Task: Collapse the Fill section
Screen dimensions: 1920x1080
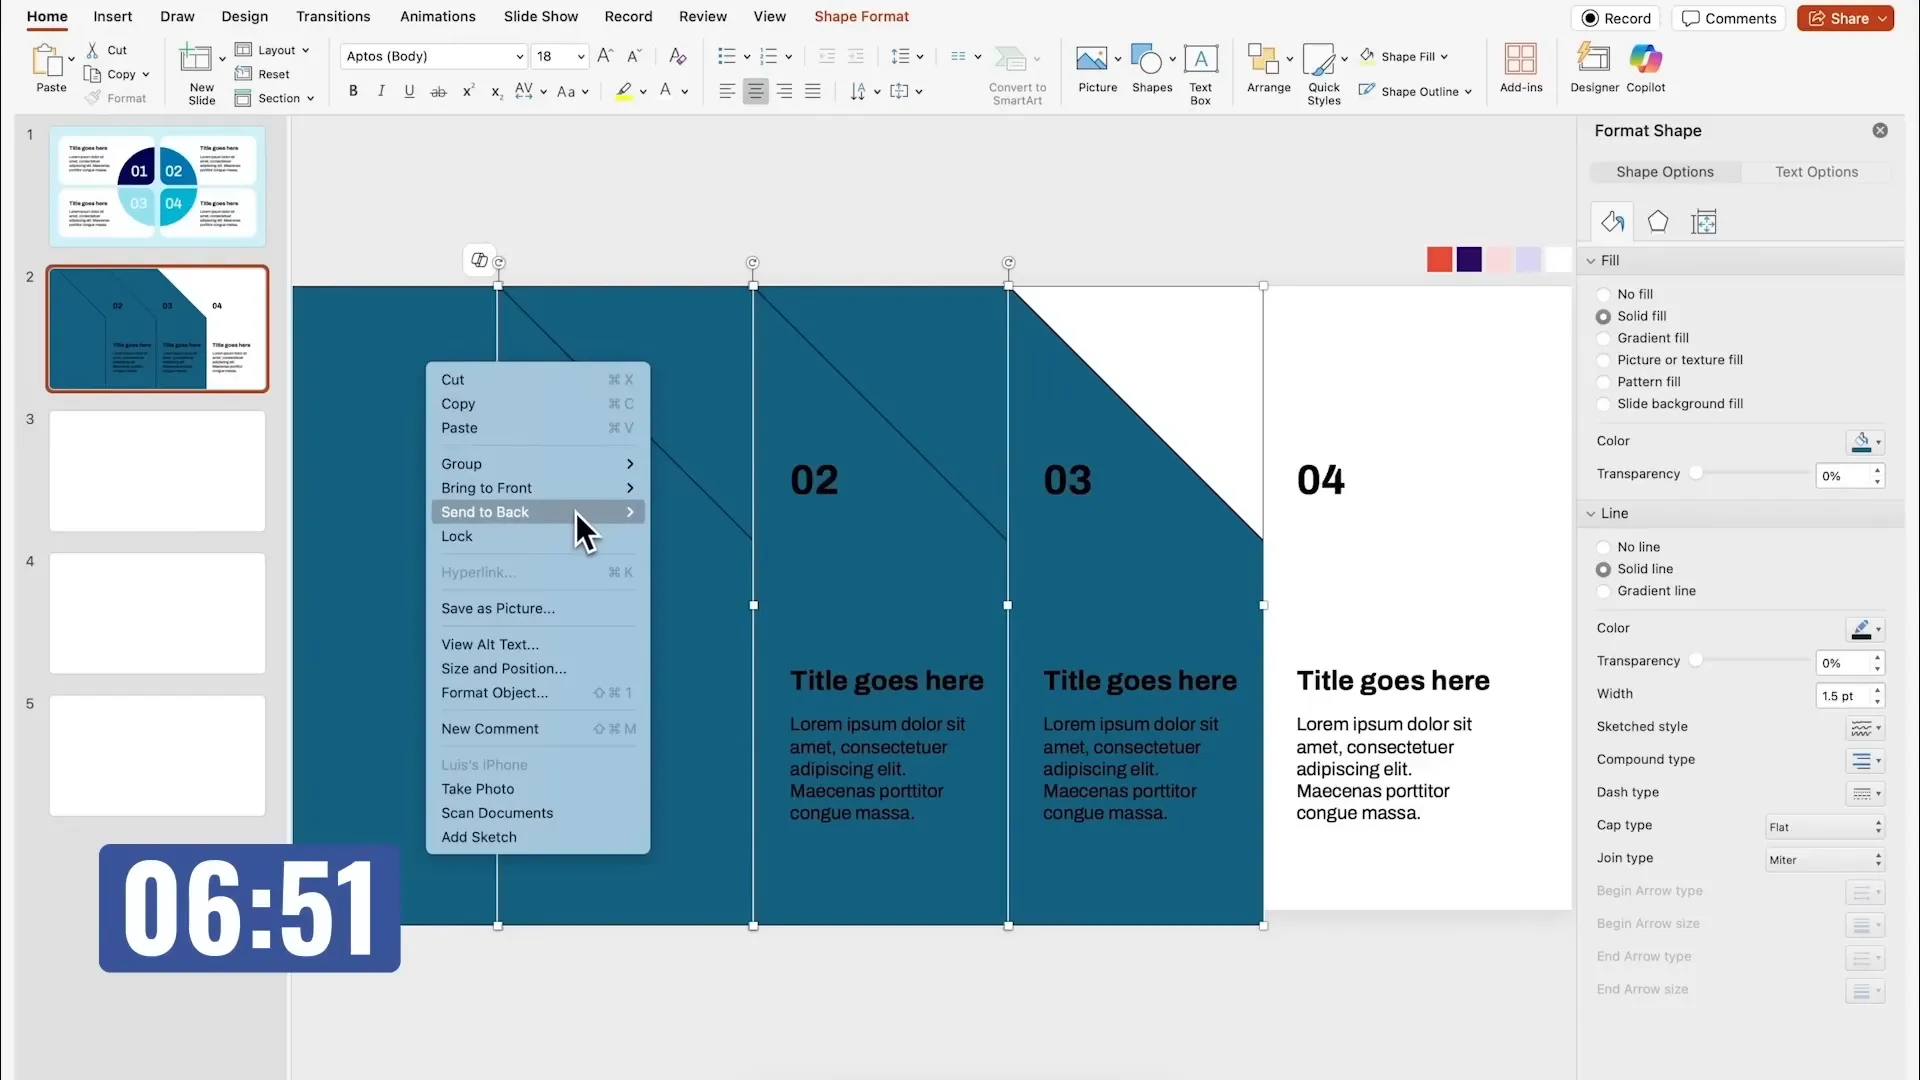Action: [1591, 261]
